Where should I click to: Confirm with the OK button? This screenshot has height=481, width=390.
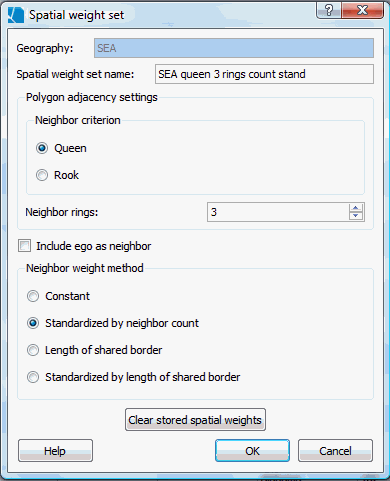[x=252, y=451]
